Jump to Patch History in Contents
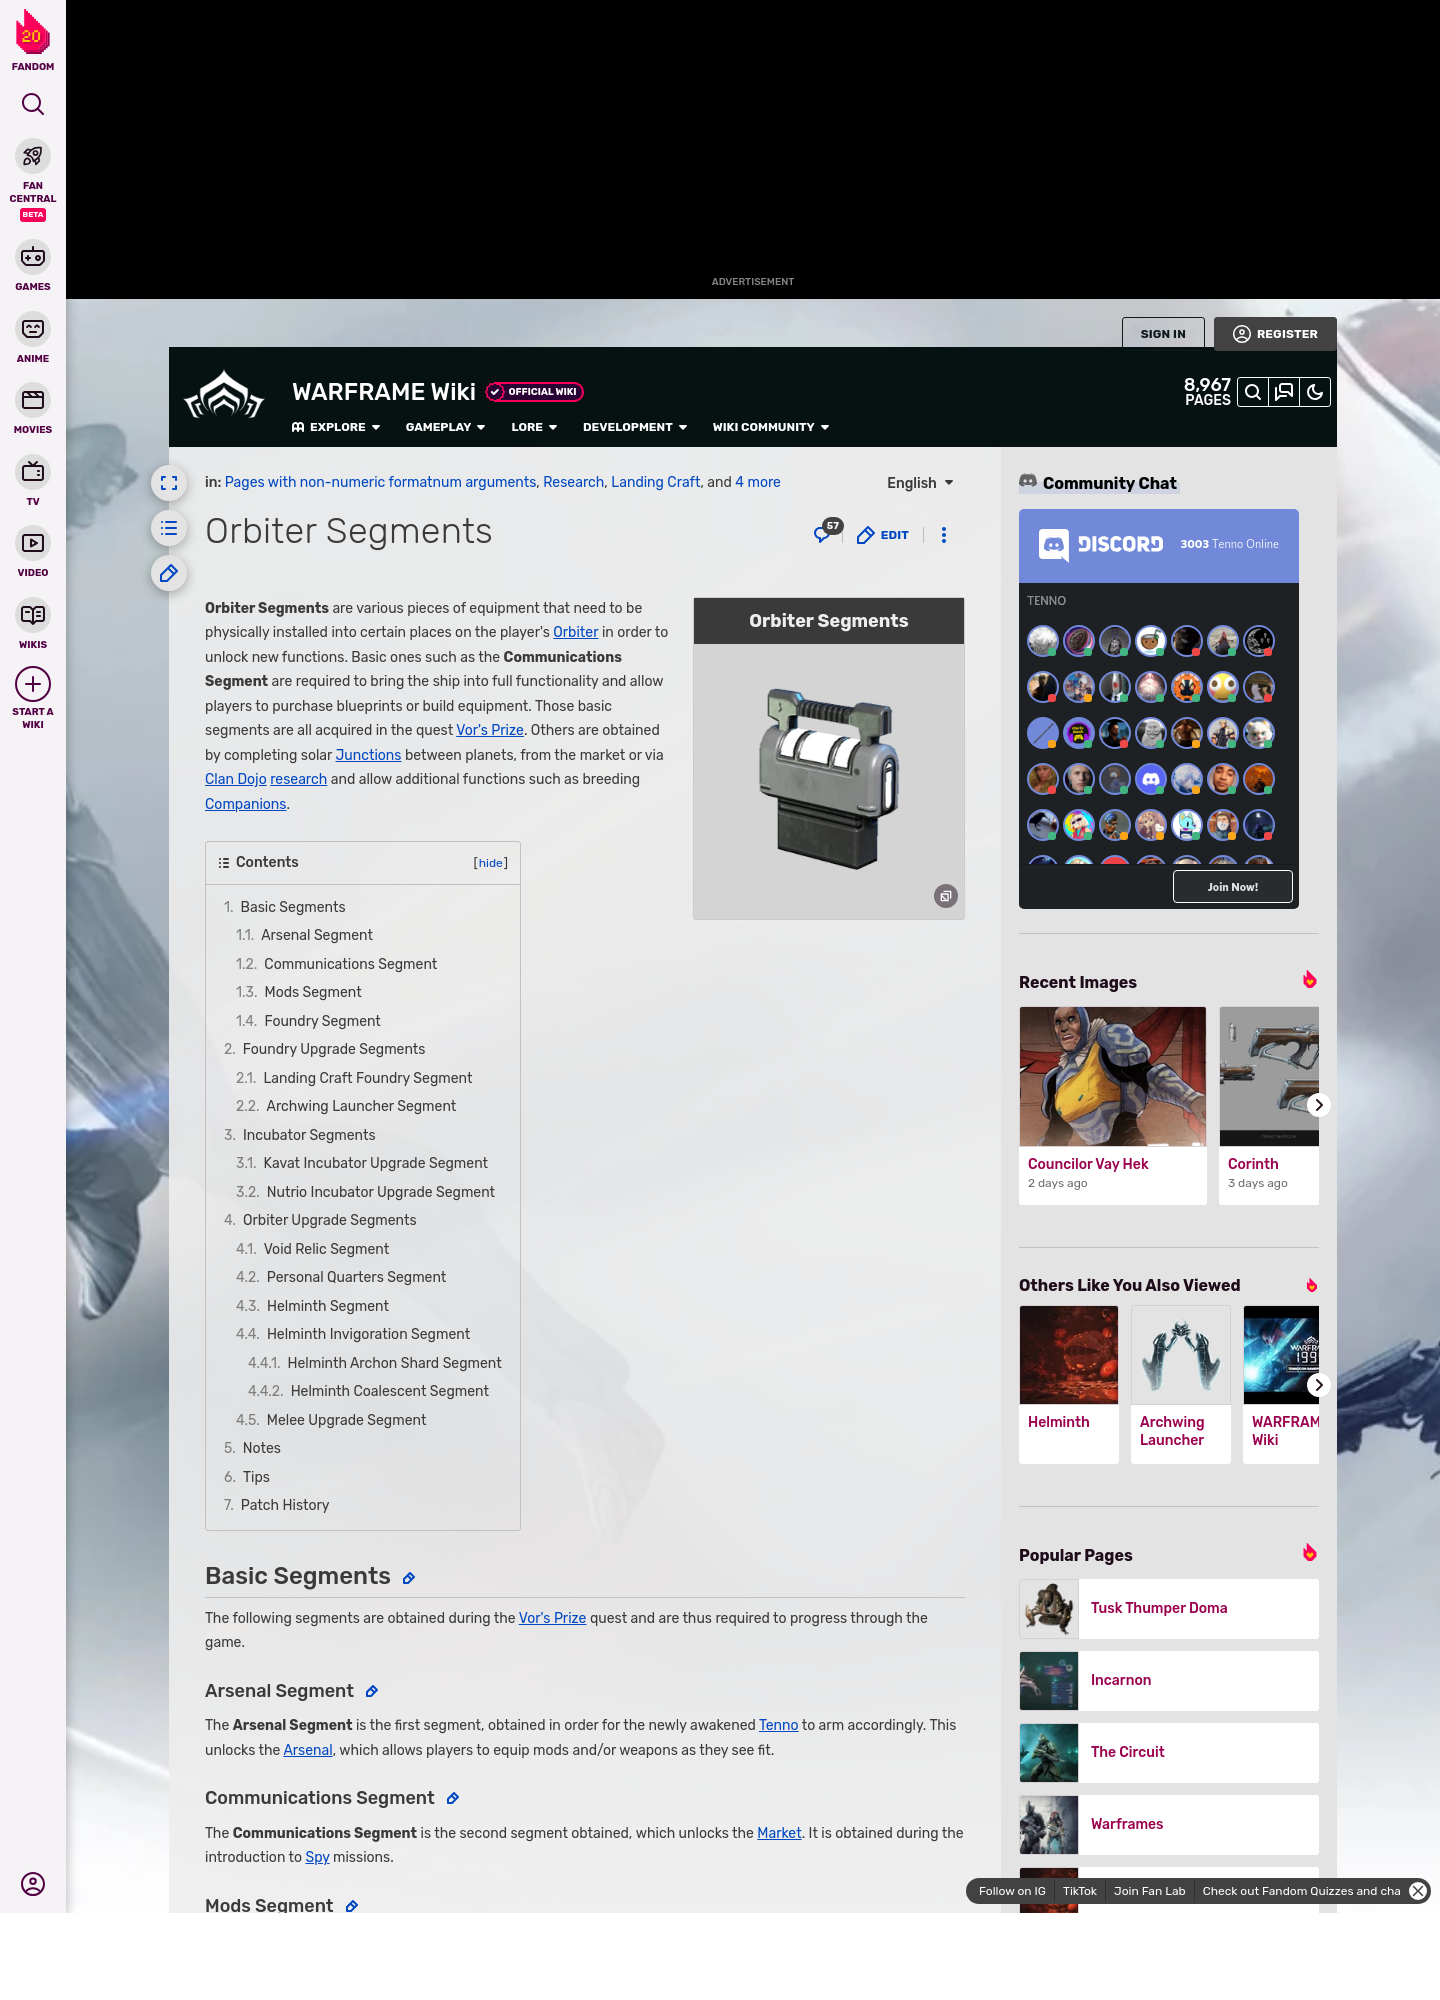1440x2000 pixels. (x=276, y=1505)
